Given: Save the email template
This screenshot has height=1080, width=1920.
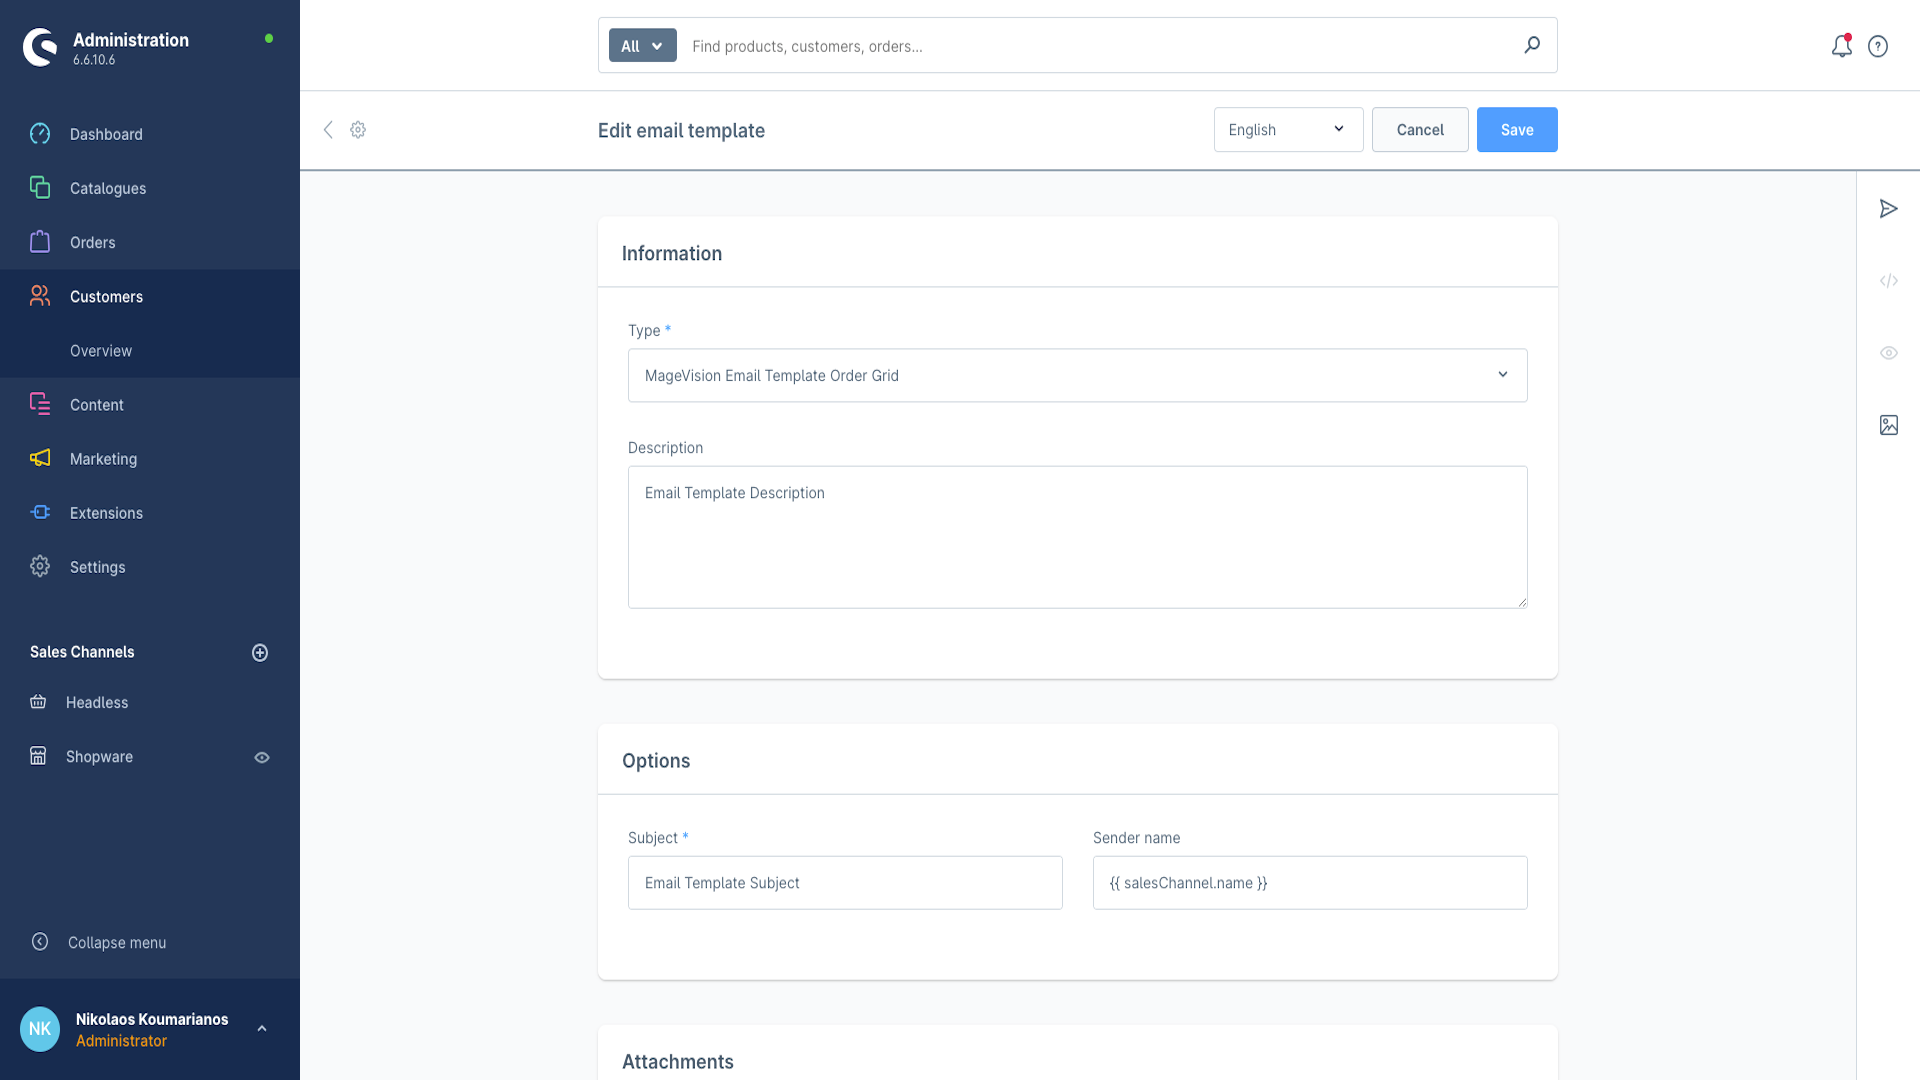Looking at the screenshot, I should pyautogui.click(x=1516, y=130).
